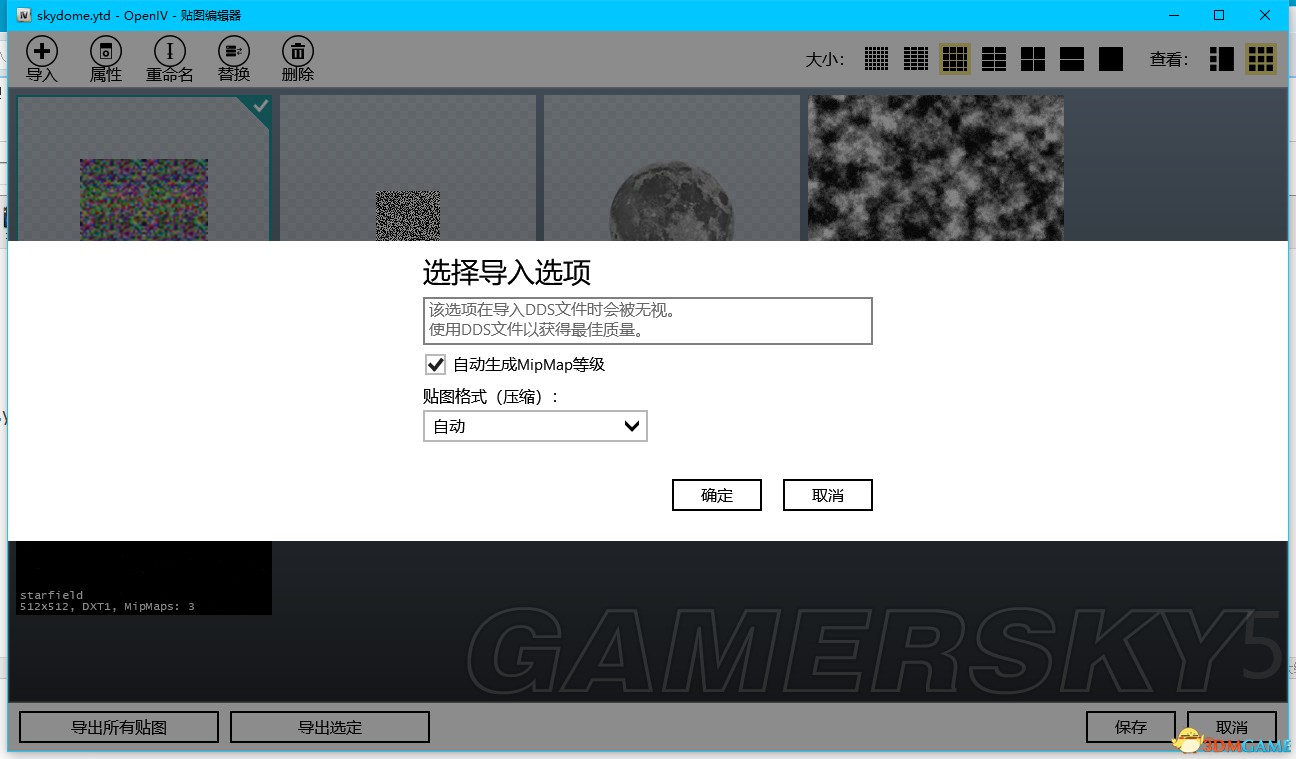Click the "512x512, DXT1, MipMaps: 3" text
This screenshot has height=759, width=1296.
(x=107, y=606)
